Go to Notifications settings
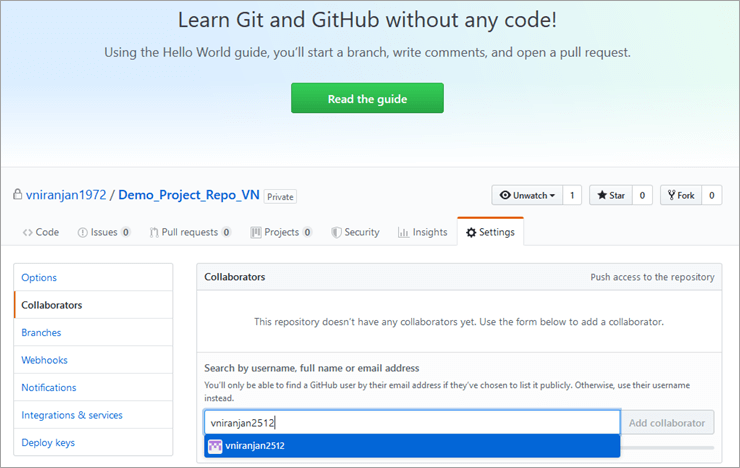The height and width of the screenshot is (468, 740). [49, 388]
